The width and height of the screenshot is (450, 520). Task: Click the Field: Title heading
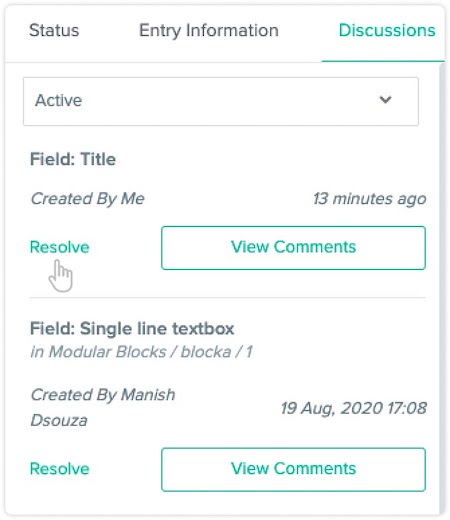tap(73, 159)
